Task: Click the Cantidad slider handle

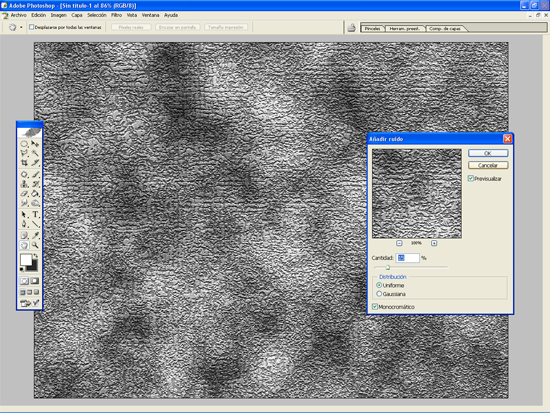Action: click(x=388, y=267)
